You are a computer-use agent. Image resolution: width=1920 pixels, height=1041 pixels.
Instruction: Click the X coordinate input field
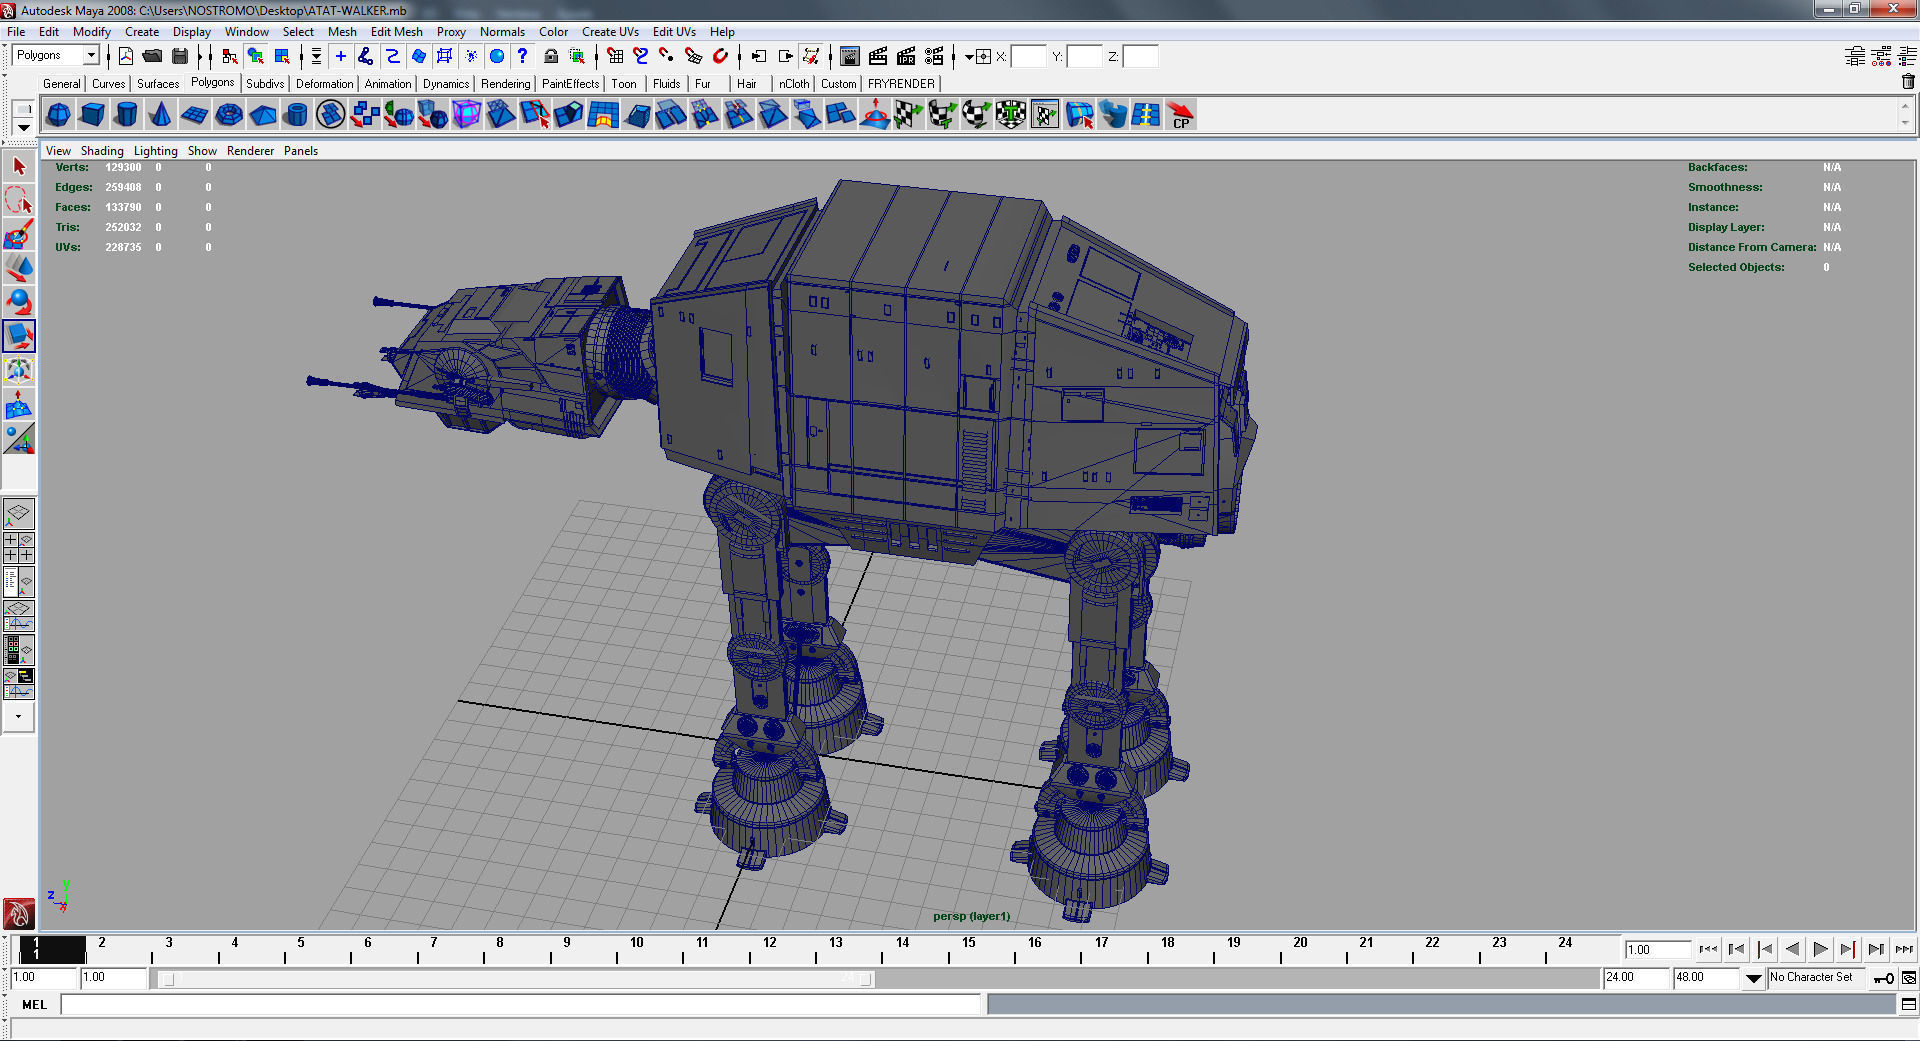(1028, 57)
